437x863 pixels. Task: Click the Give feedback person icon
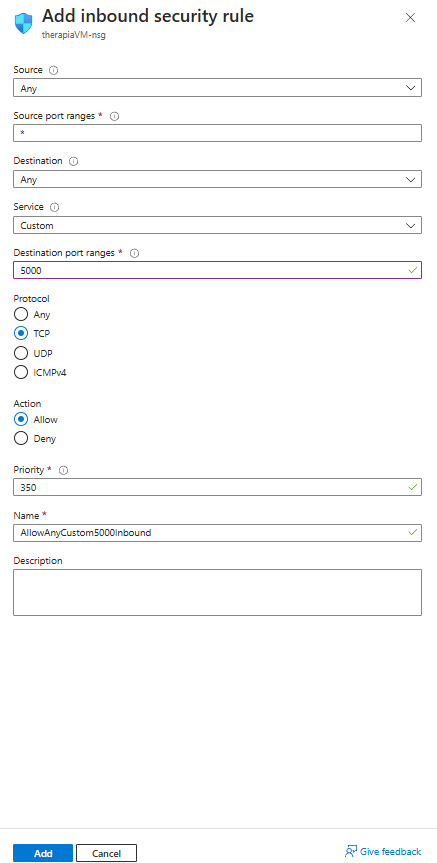click(351, 851)
